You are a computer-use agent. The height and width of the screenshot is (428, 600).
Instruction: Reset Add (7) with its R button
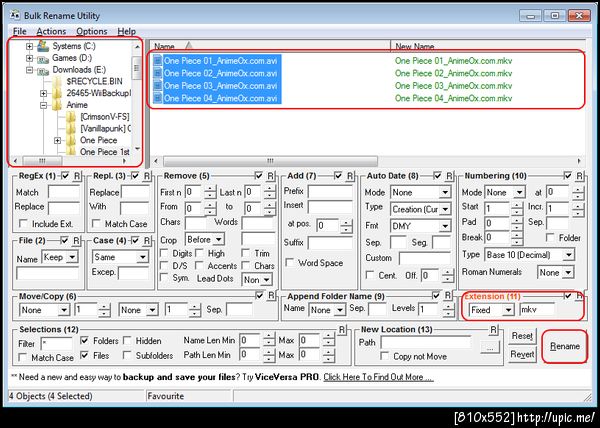tap(350, 176)
